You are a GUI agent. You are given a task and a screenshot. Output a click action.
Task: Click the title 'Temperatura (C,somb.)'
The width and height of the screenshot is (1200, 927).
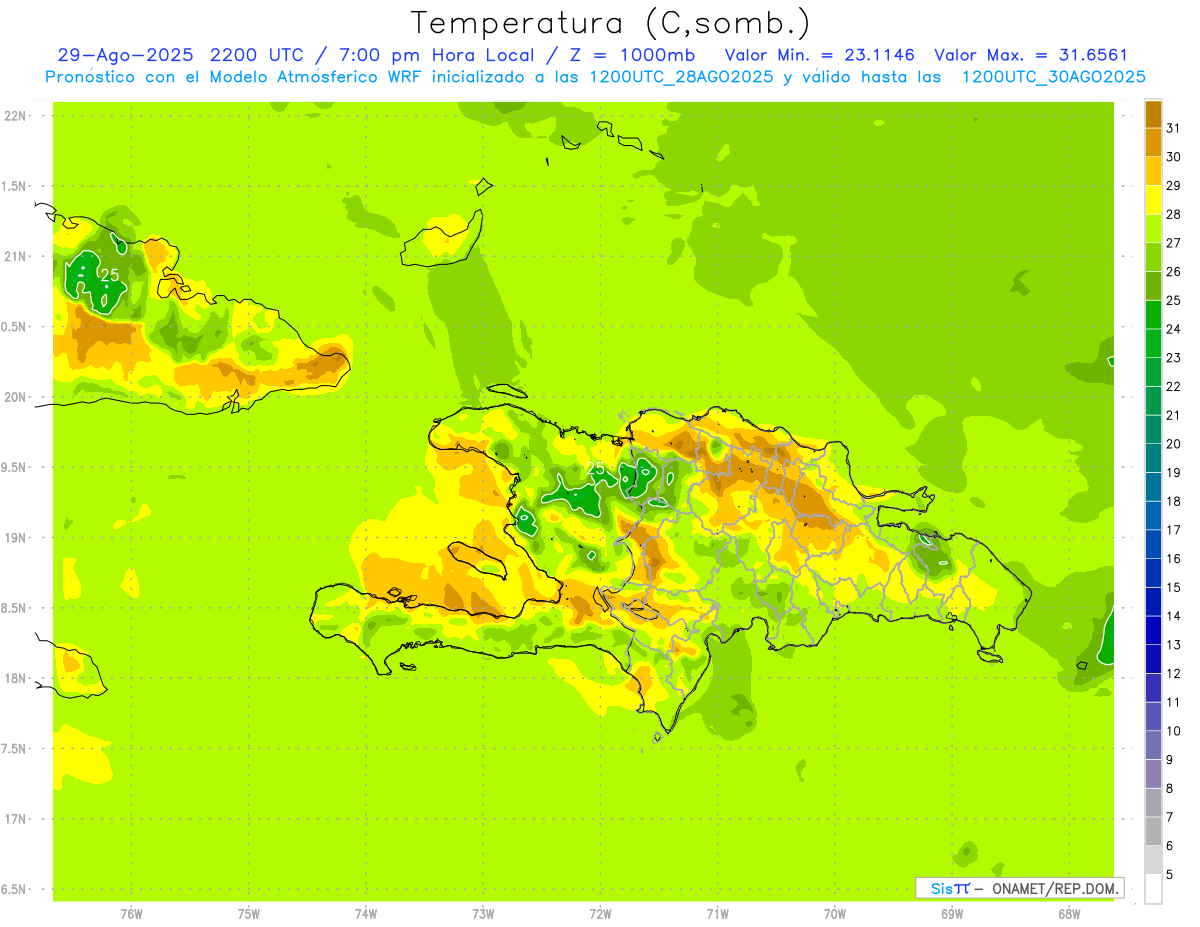[x=611, y=23]
